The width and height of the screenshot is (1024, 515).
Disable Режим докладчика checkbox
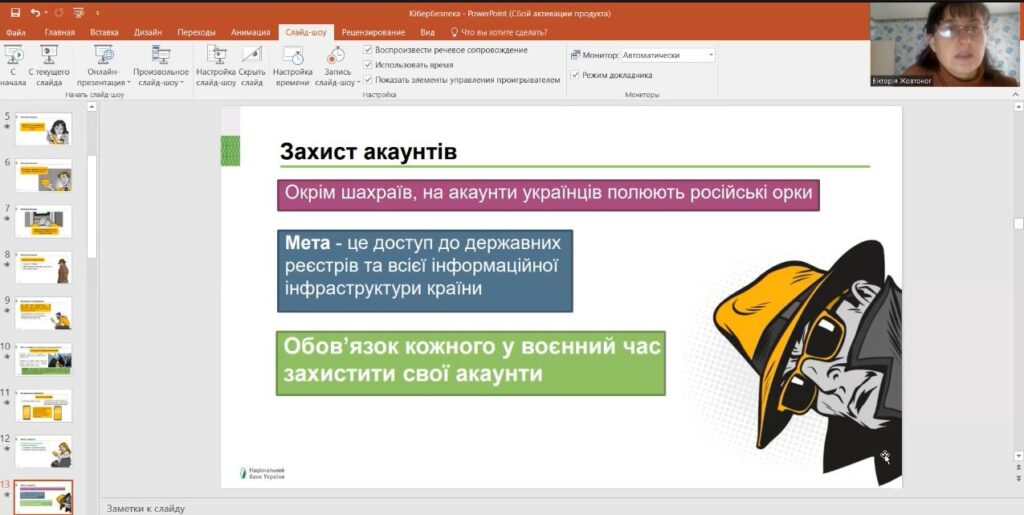pyautogui.click(x=575, y=75)
